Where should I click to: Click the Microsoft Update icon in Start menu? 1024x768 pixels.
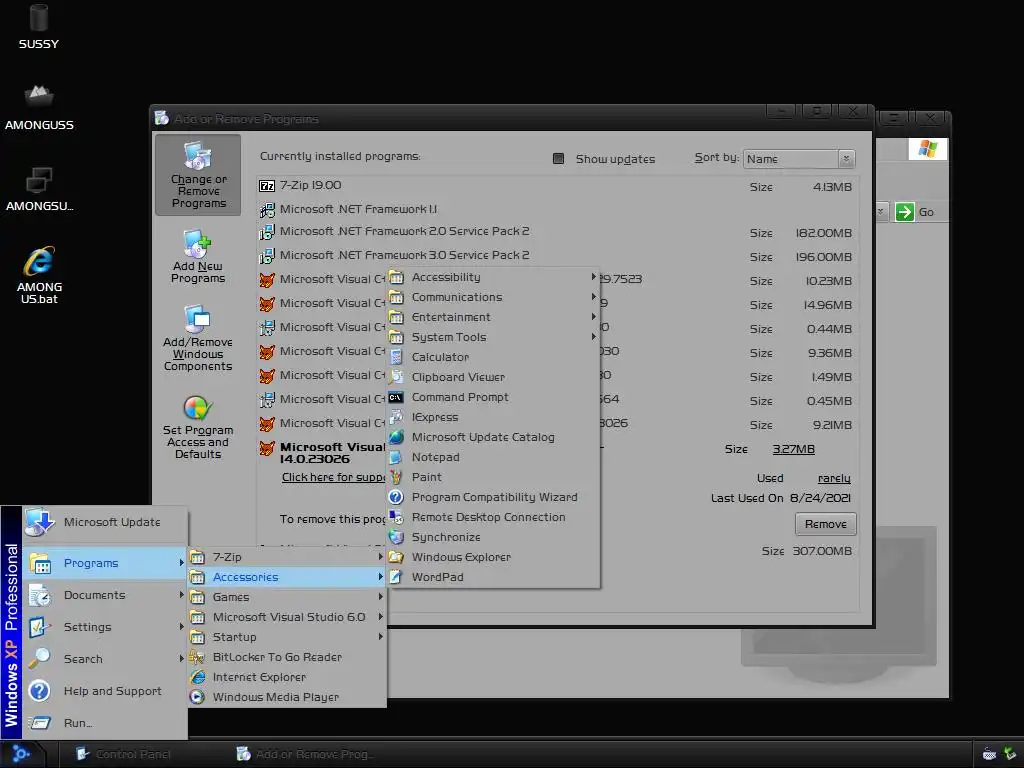pos(40,522)
